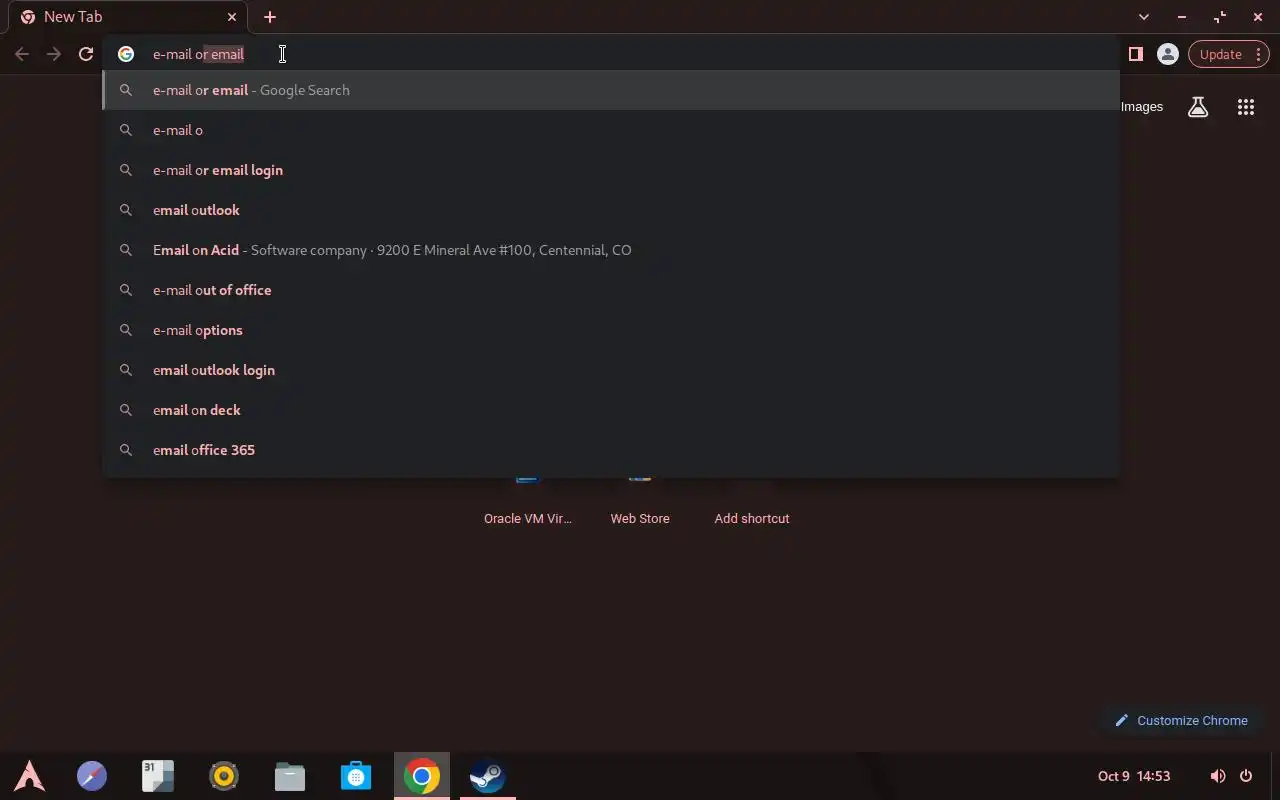Screen dimensions: 1280x800
Task: Open the file manager in the taskbar
Action: (290, 776)
